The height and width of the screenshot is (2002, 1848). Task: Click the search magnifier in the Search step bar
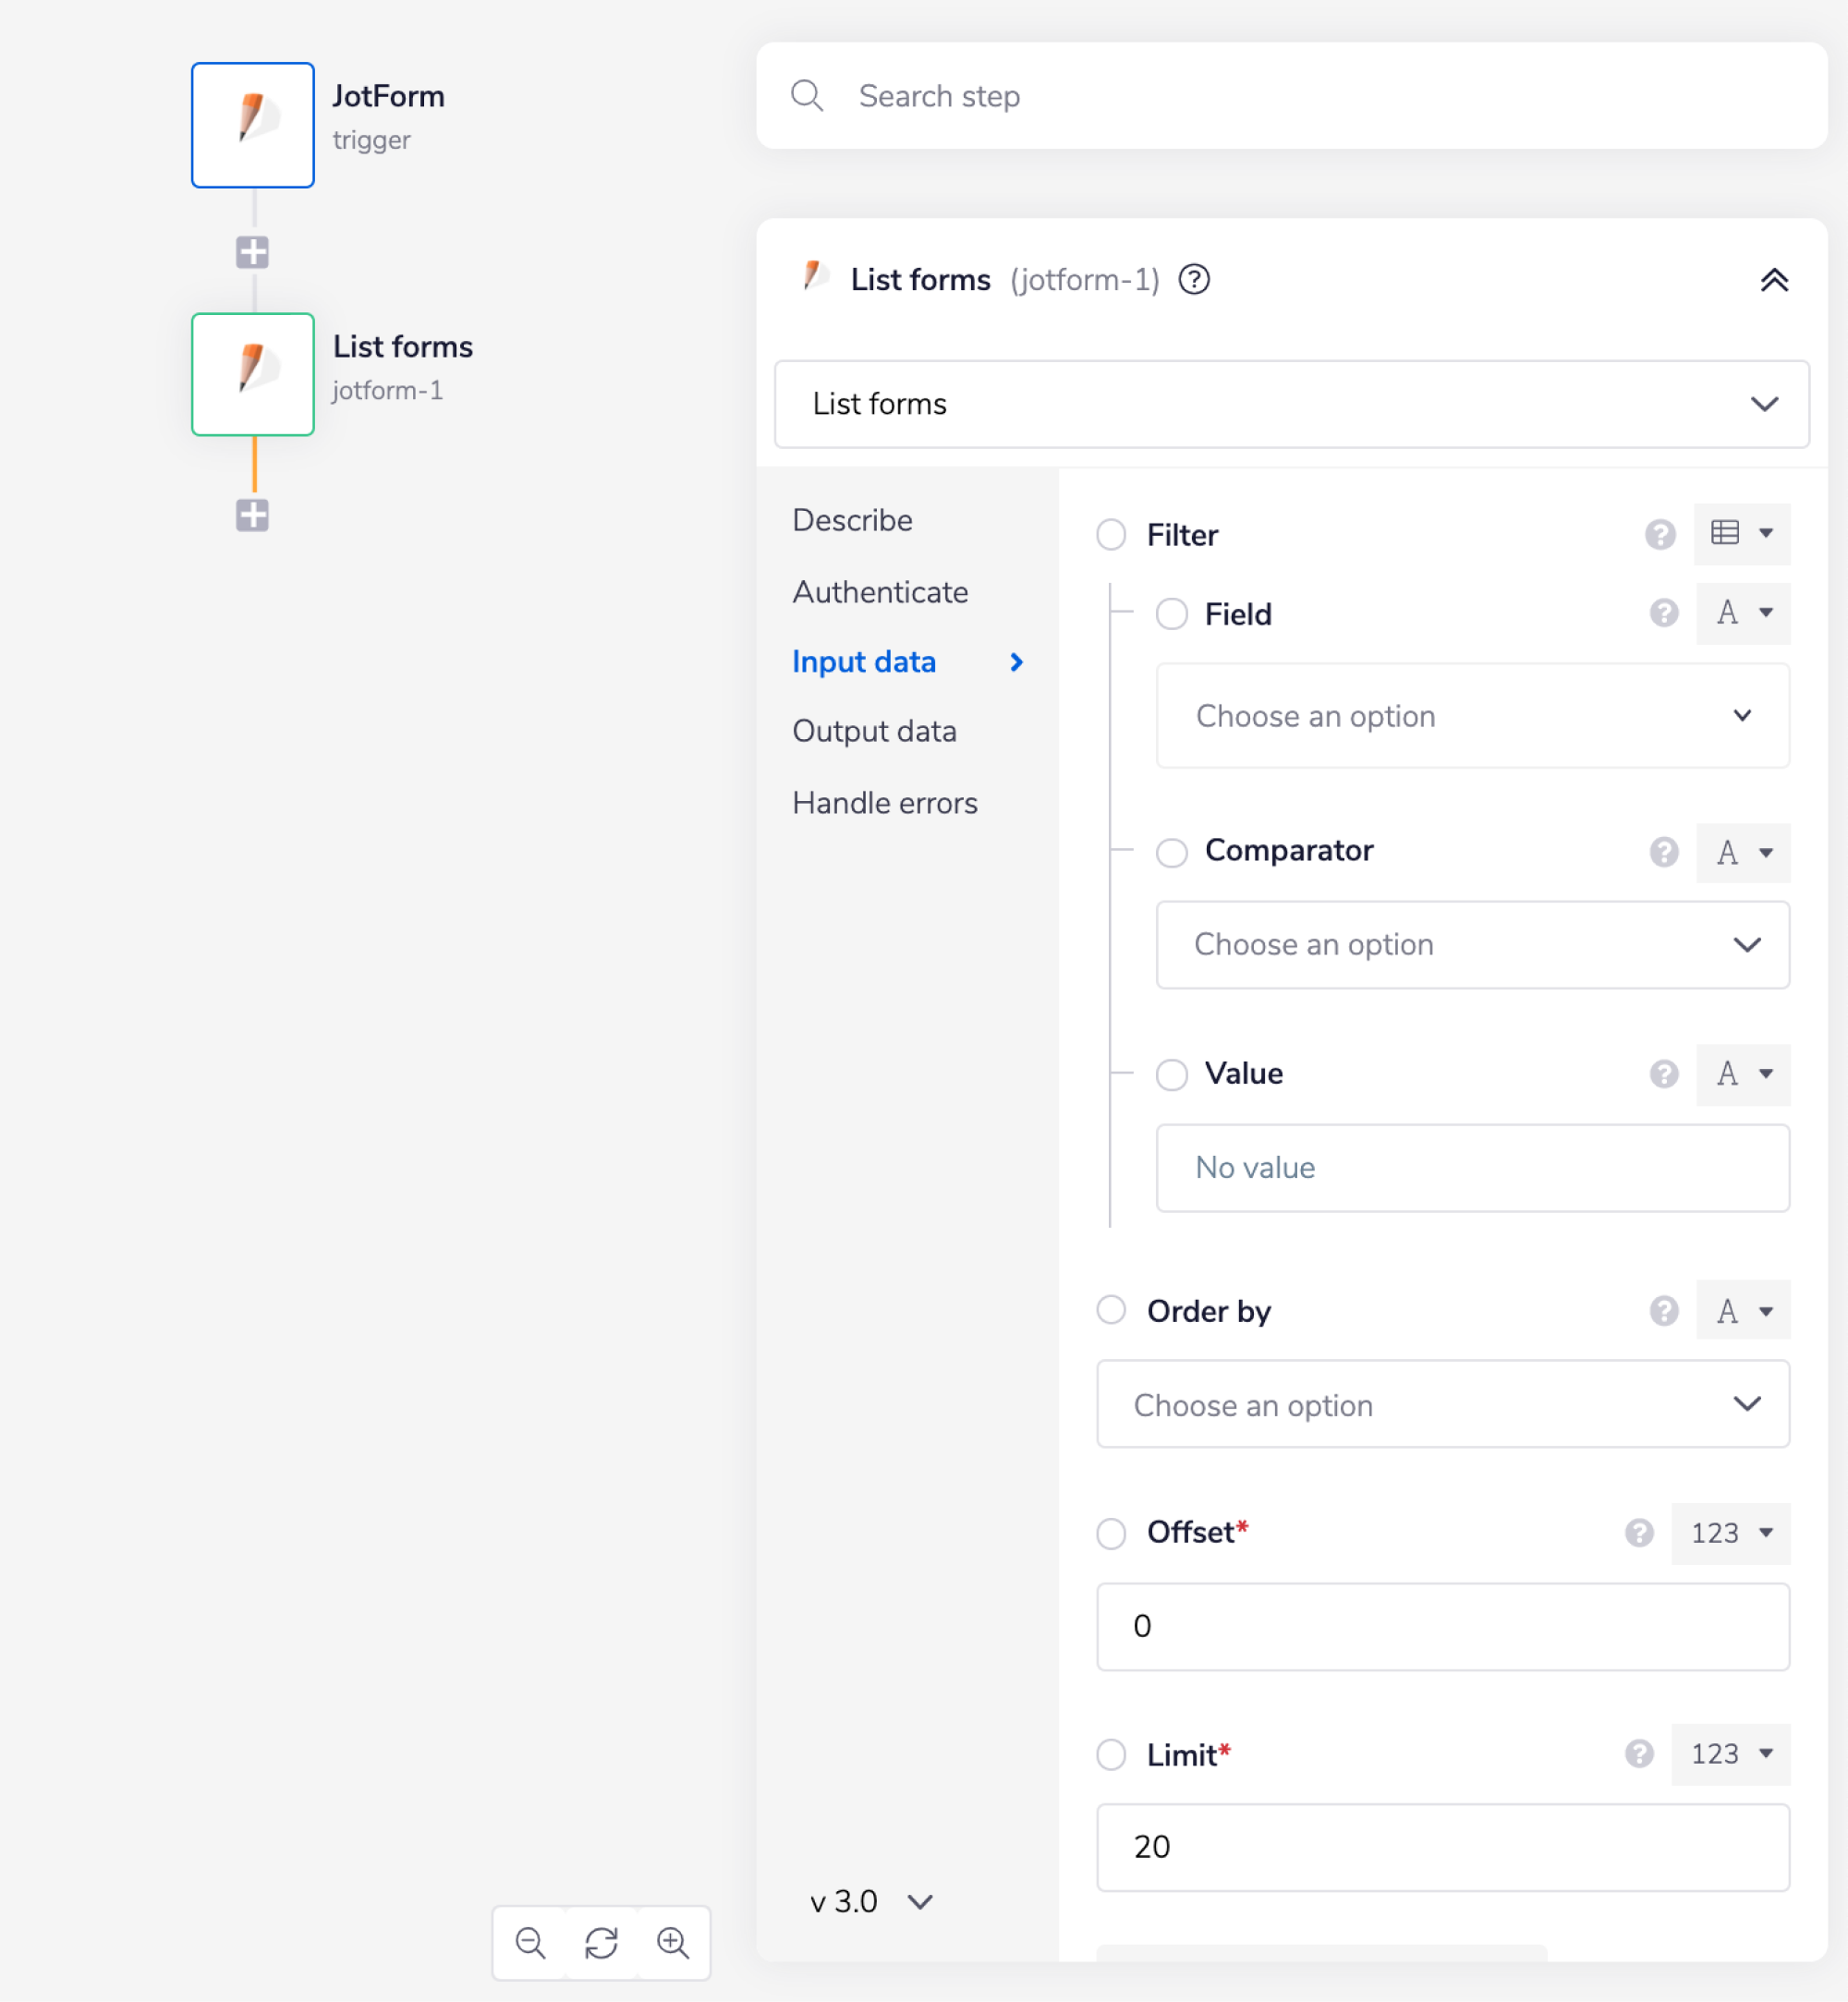point(808,95)
